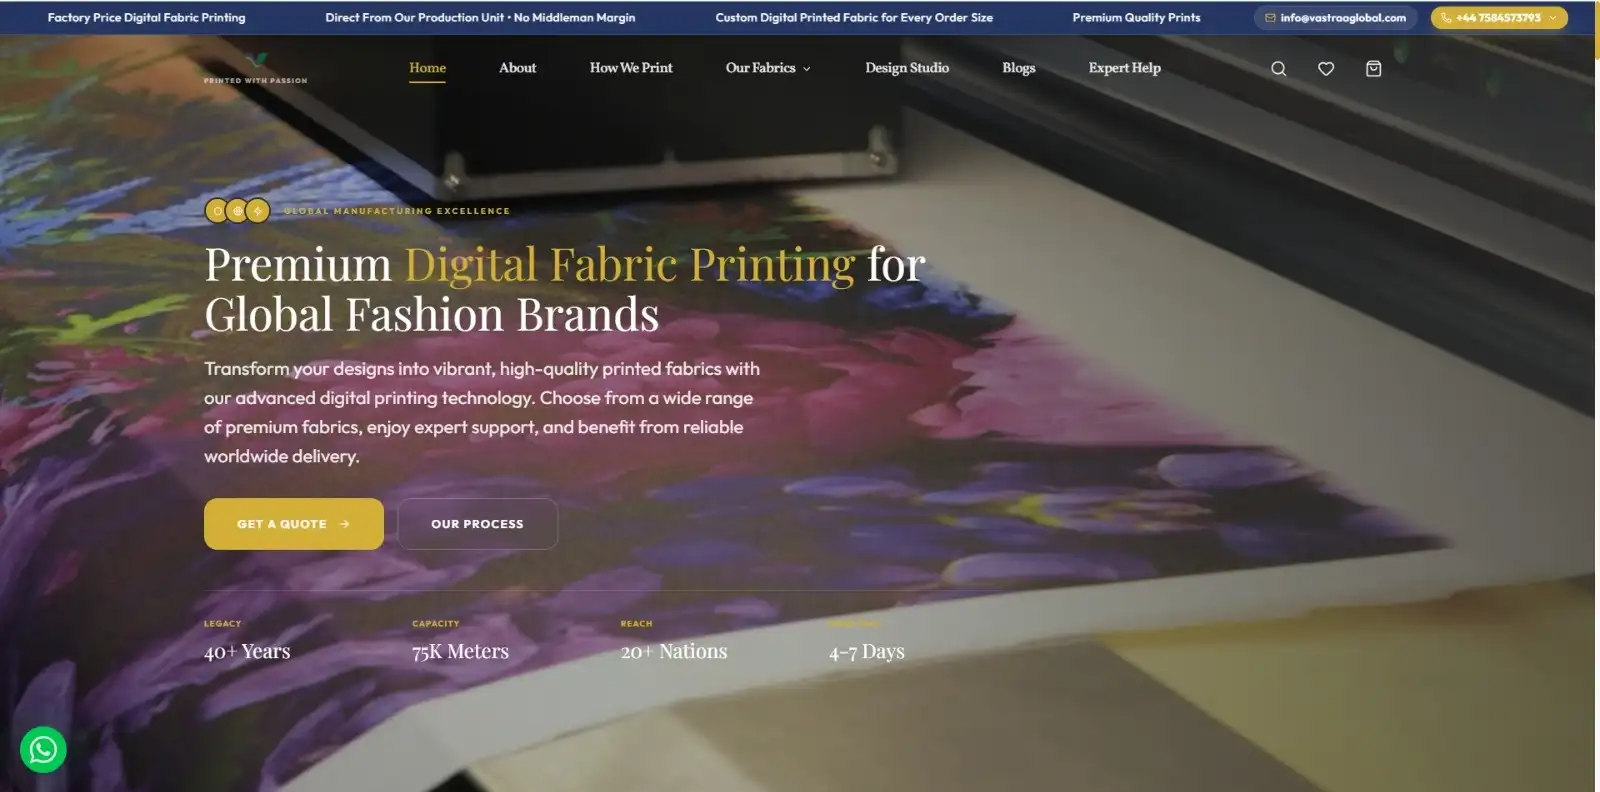The image size is (1600, 792).
Task: Go to the Home nav item
Action: (x=427, y=68)
